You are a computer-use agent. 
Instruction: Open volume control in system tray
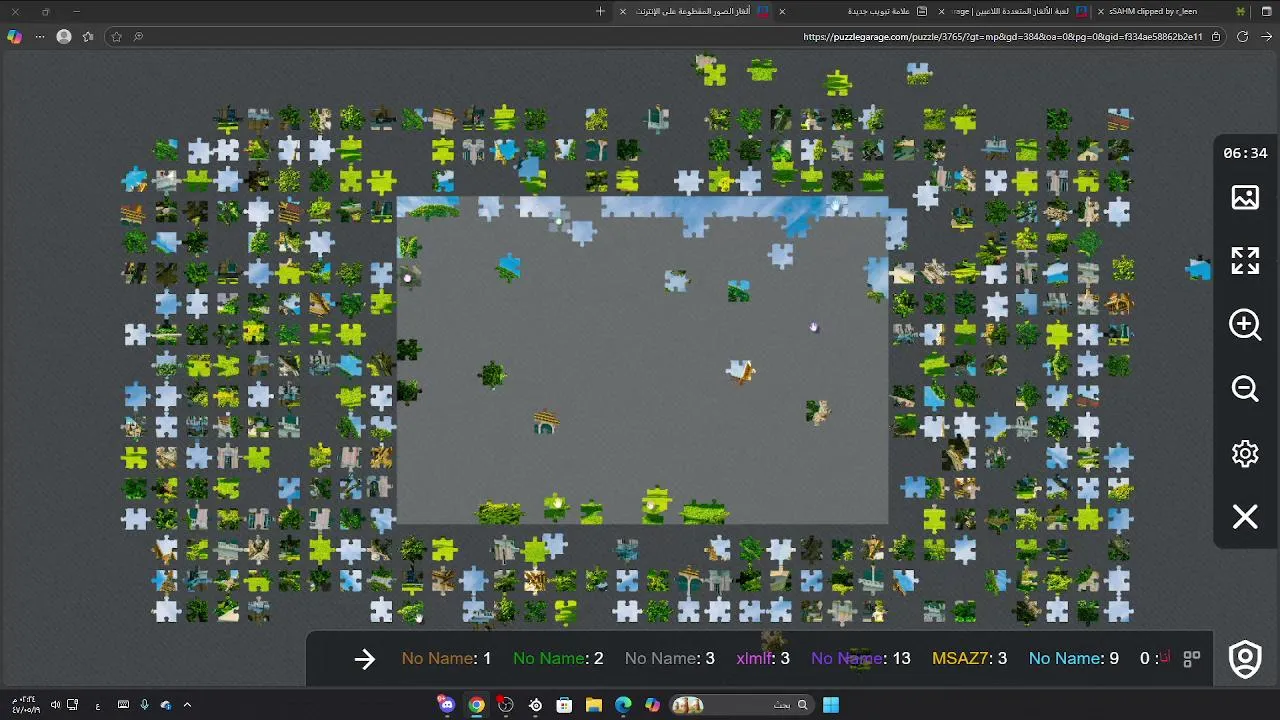click(x=55, y=705)
